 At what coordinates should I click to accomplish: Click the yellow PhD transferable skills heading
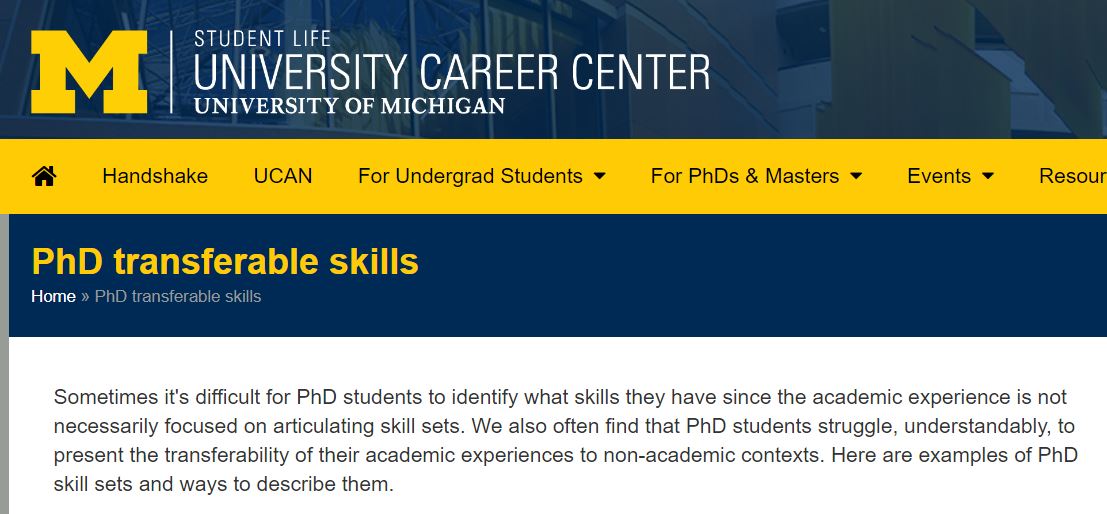click(225, 261)
